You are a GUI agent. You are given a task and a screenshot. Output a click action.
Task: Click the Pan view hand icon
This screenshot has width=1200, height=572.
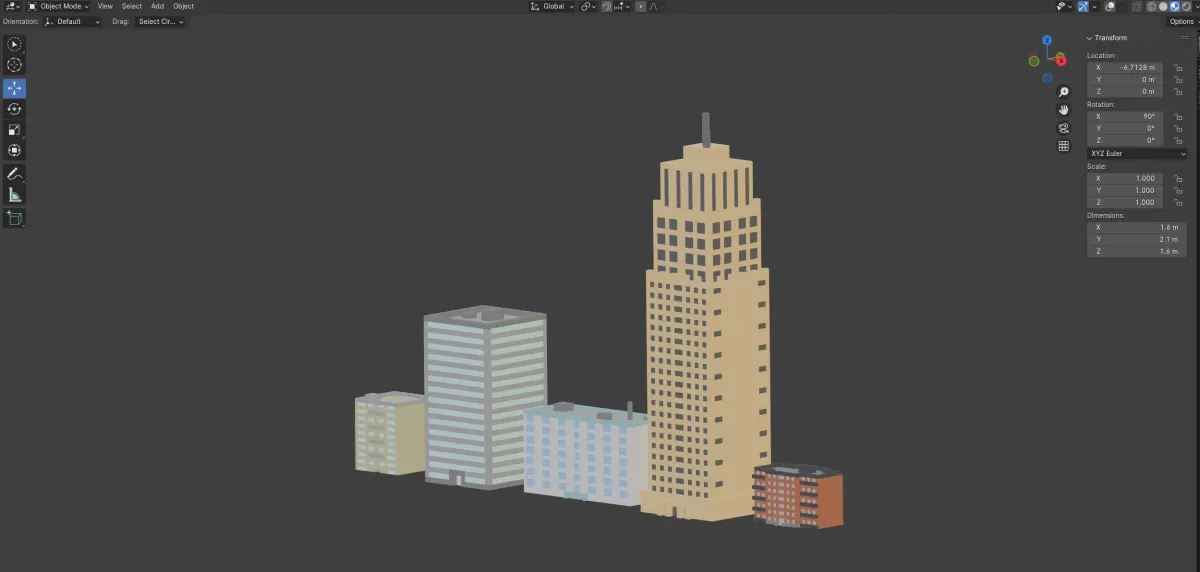point(1064,110)
